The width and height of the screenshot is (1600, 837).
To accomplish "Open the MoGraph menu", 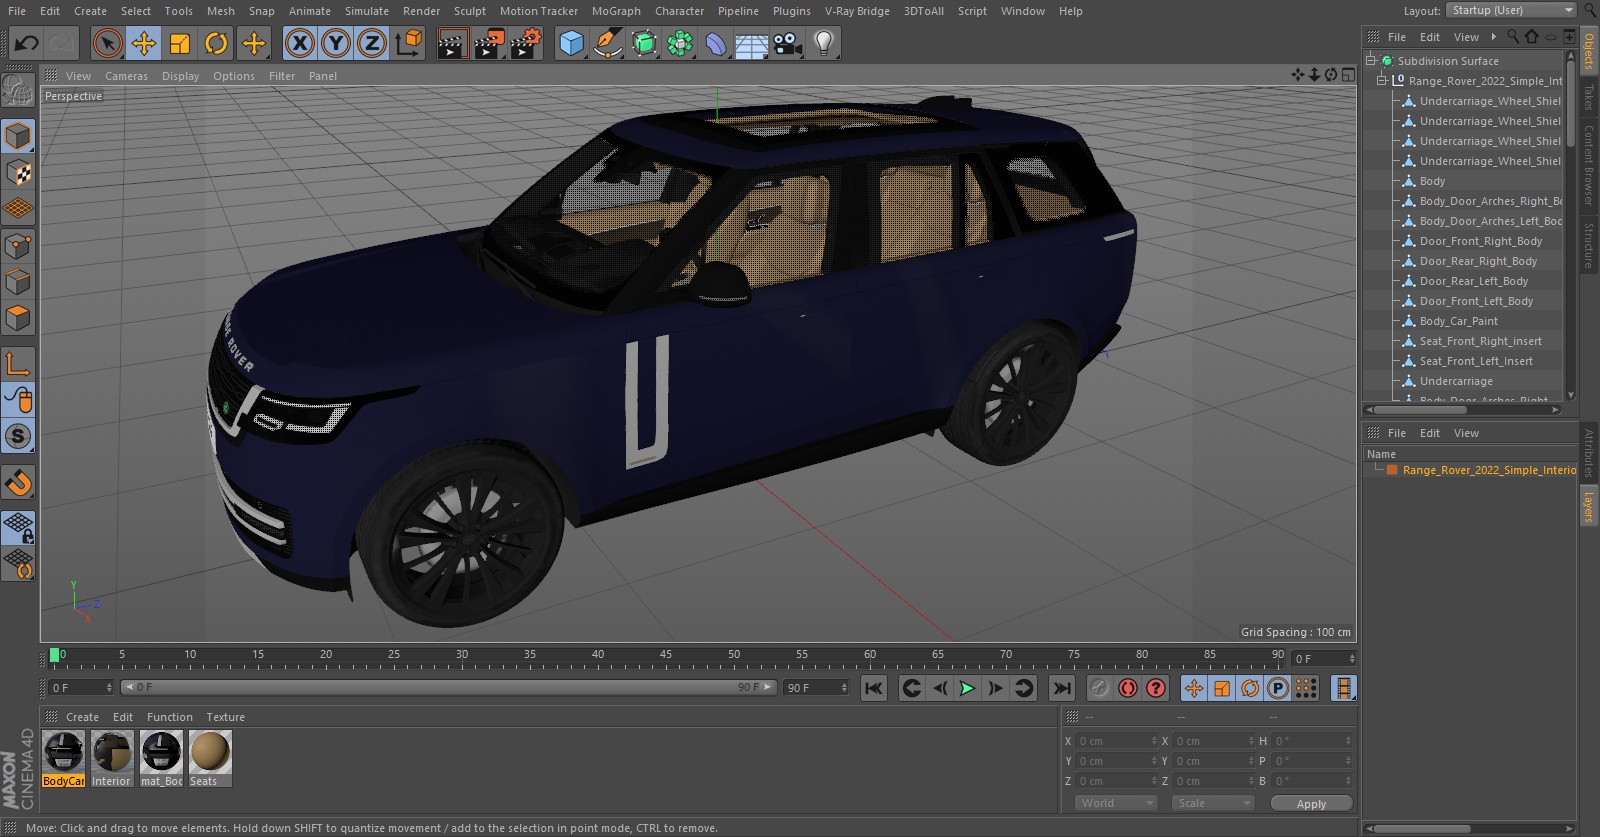I will pos(616,11).
